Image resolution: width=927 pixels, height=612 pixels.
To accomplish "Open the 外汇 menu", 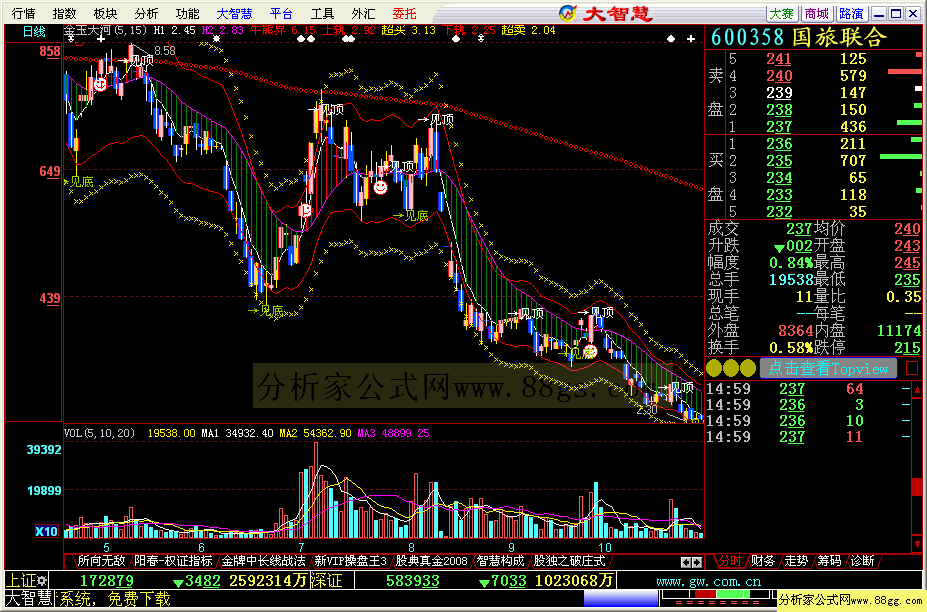I will pyautogui.click(x=363, y=13).
